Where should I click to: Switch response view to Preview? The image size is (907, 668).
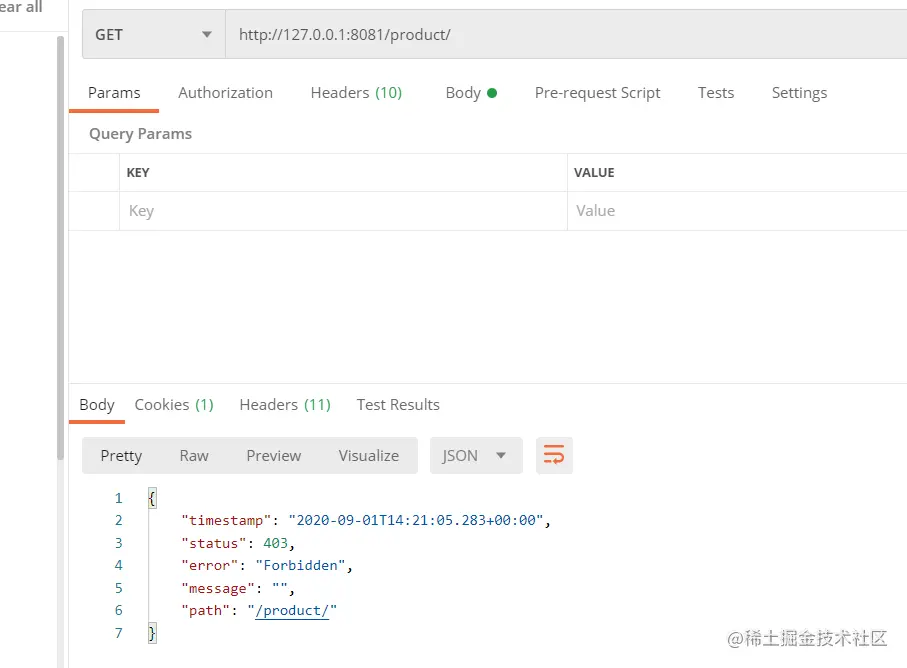[273, 456]
